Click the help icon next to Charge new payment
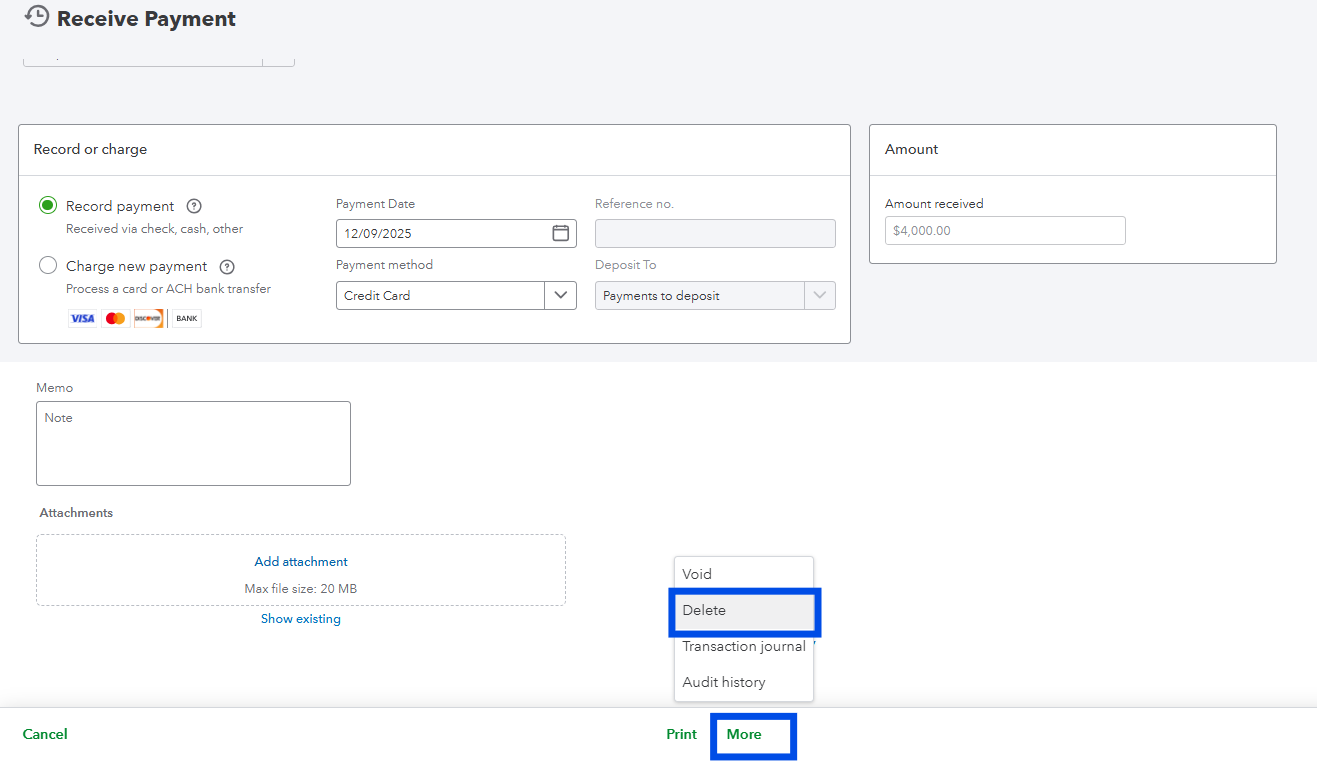The width and height of the screenshot is (1317, 761). tap(227, 267)
